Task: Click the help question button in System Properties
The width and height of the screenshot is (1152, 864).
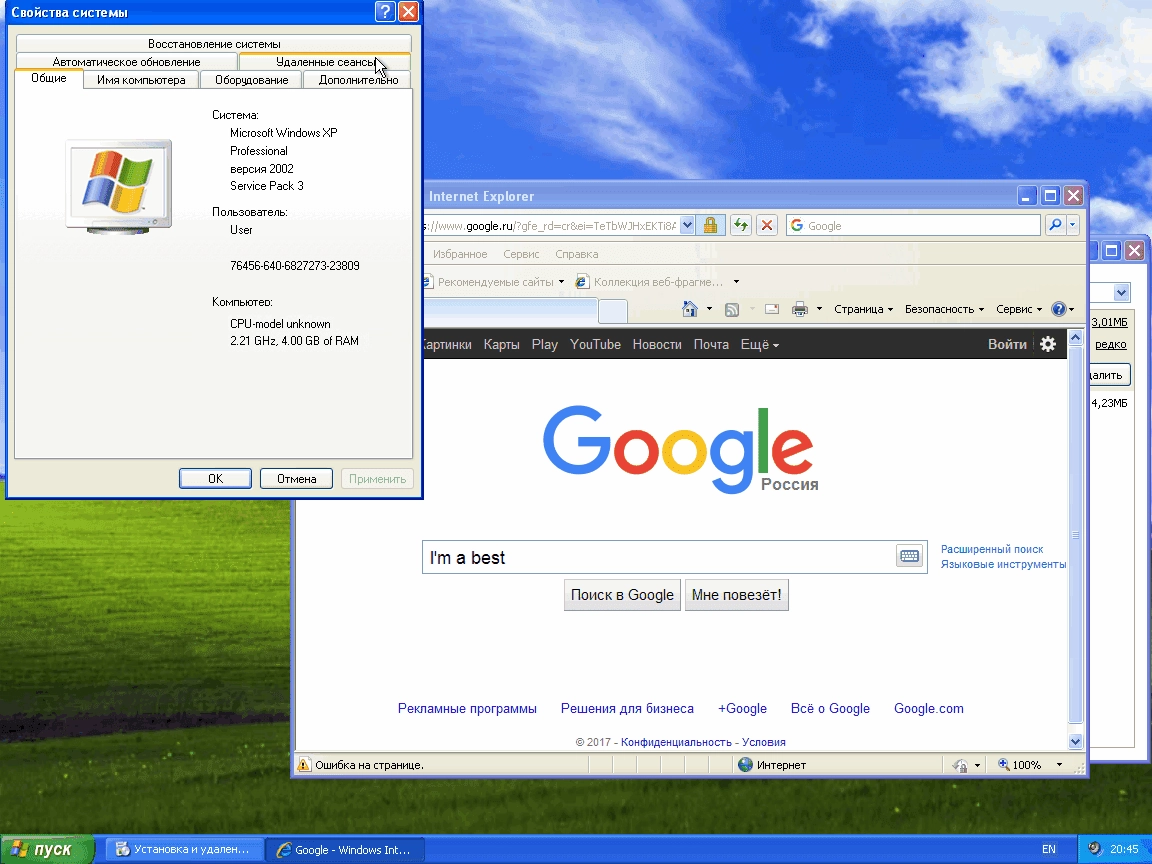Action: pyautogui.click(x=385, y=12)
